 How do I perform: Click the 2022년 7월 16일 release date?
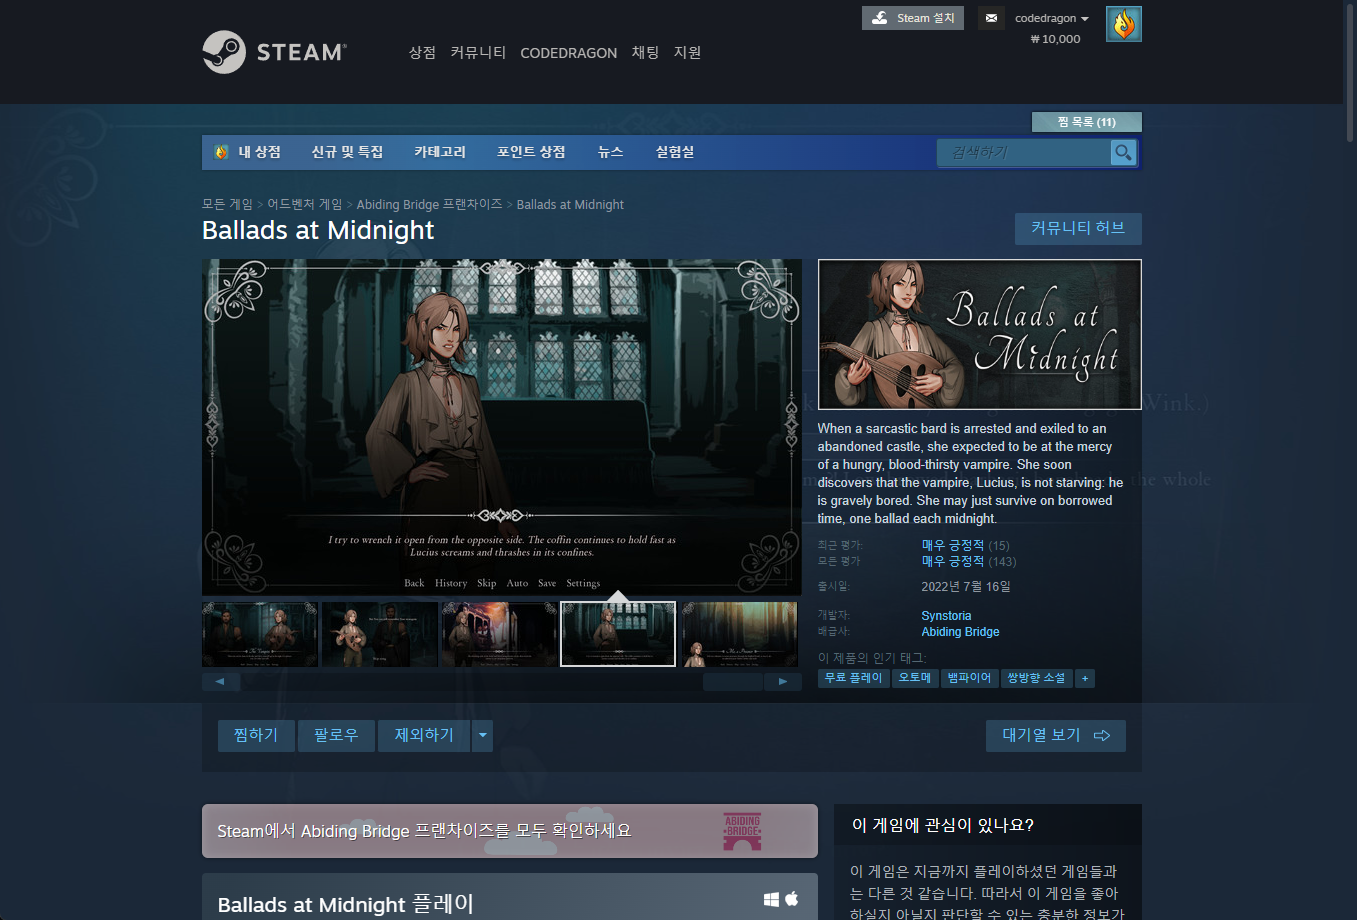click(x=966, y=586)
